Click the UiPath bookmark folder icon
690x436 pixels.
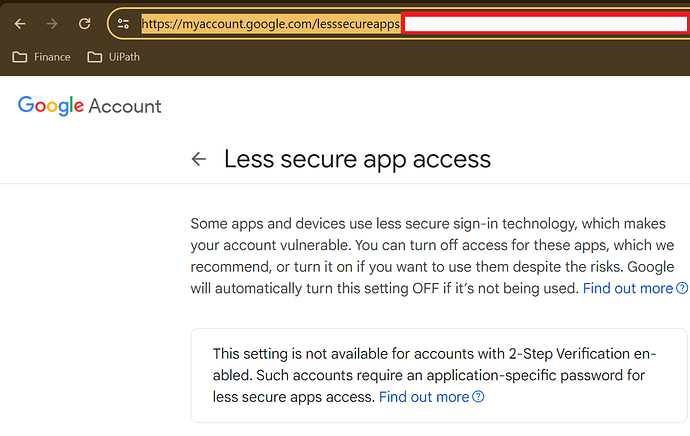95,57
